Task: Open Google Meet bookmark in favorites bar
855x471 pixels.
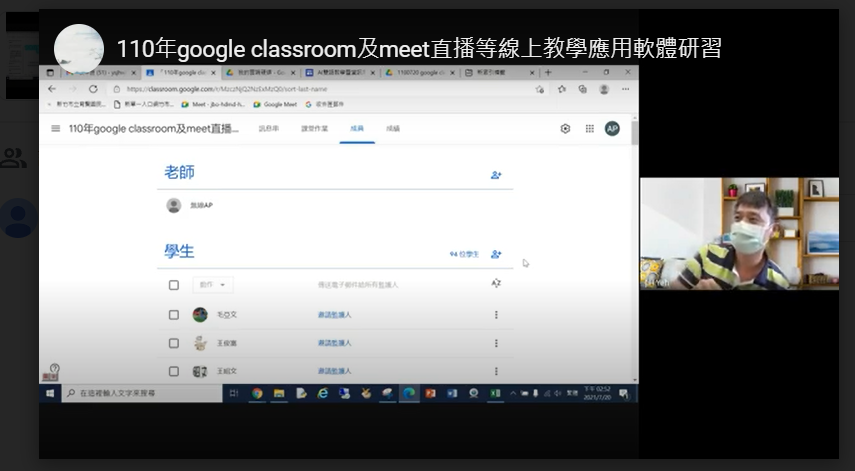Action: point(275,104)
